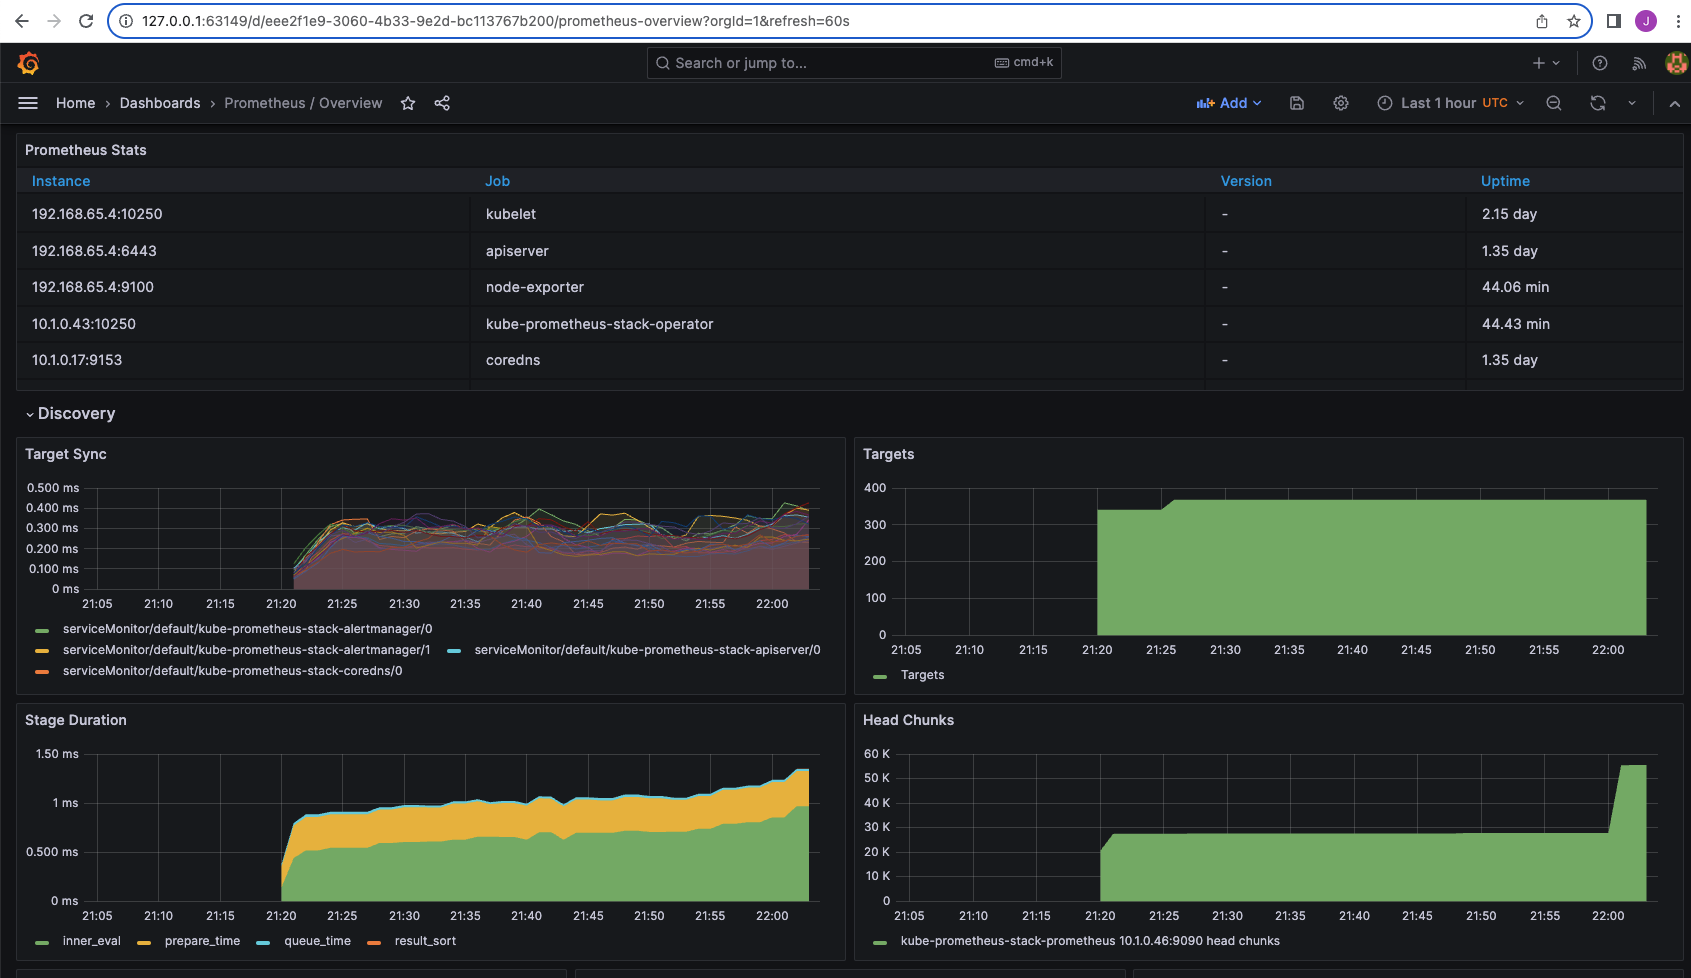Sort table by Uptime column
Screen dimensions: 1691x978
pyautogui.click(x=1505, y=181)
